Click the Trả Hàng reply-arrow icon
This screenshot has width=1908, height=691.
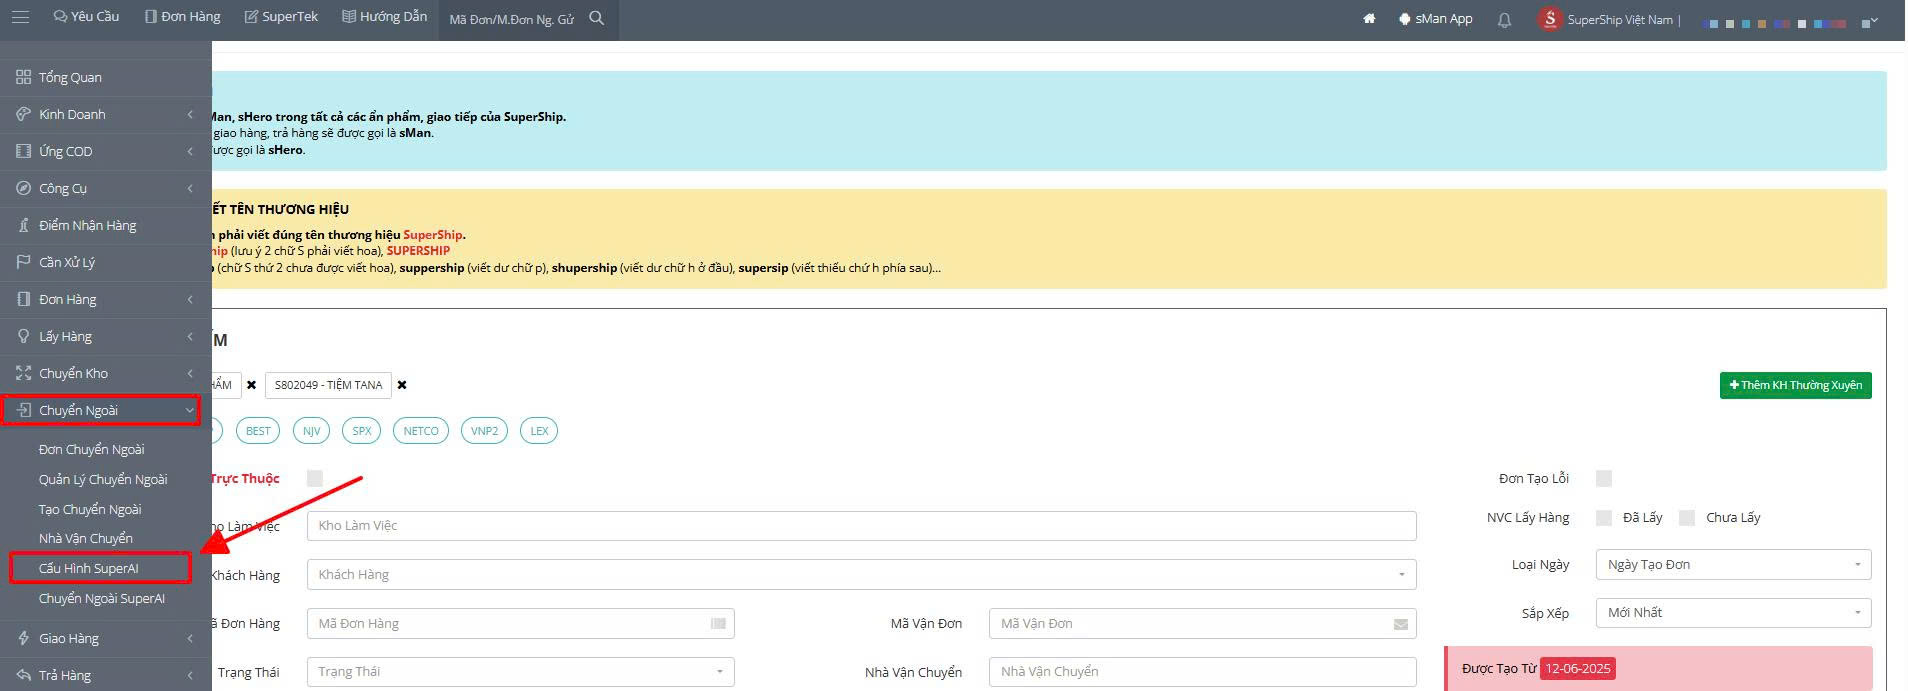tap(24, 675)
